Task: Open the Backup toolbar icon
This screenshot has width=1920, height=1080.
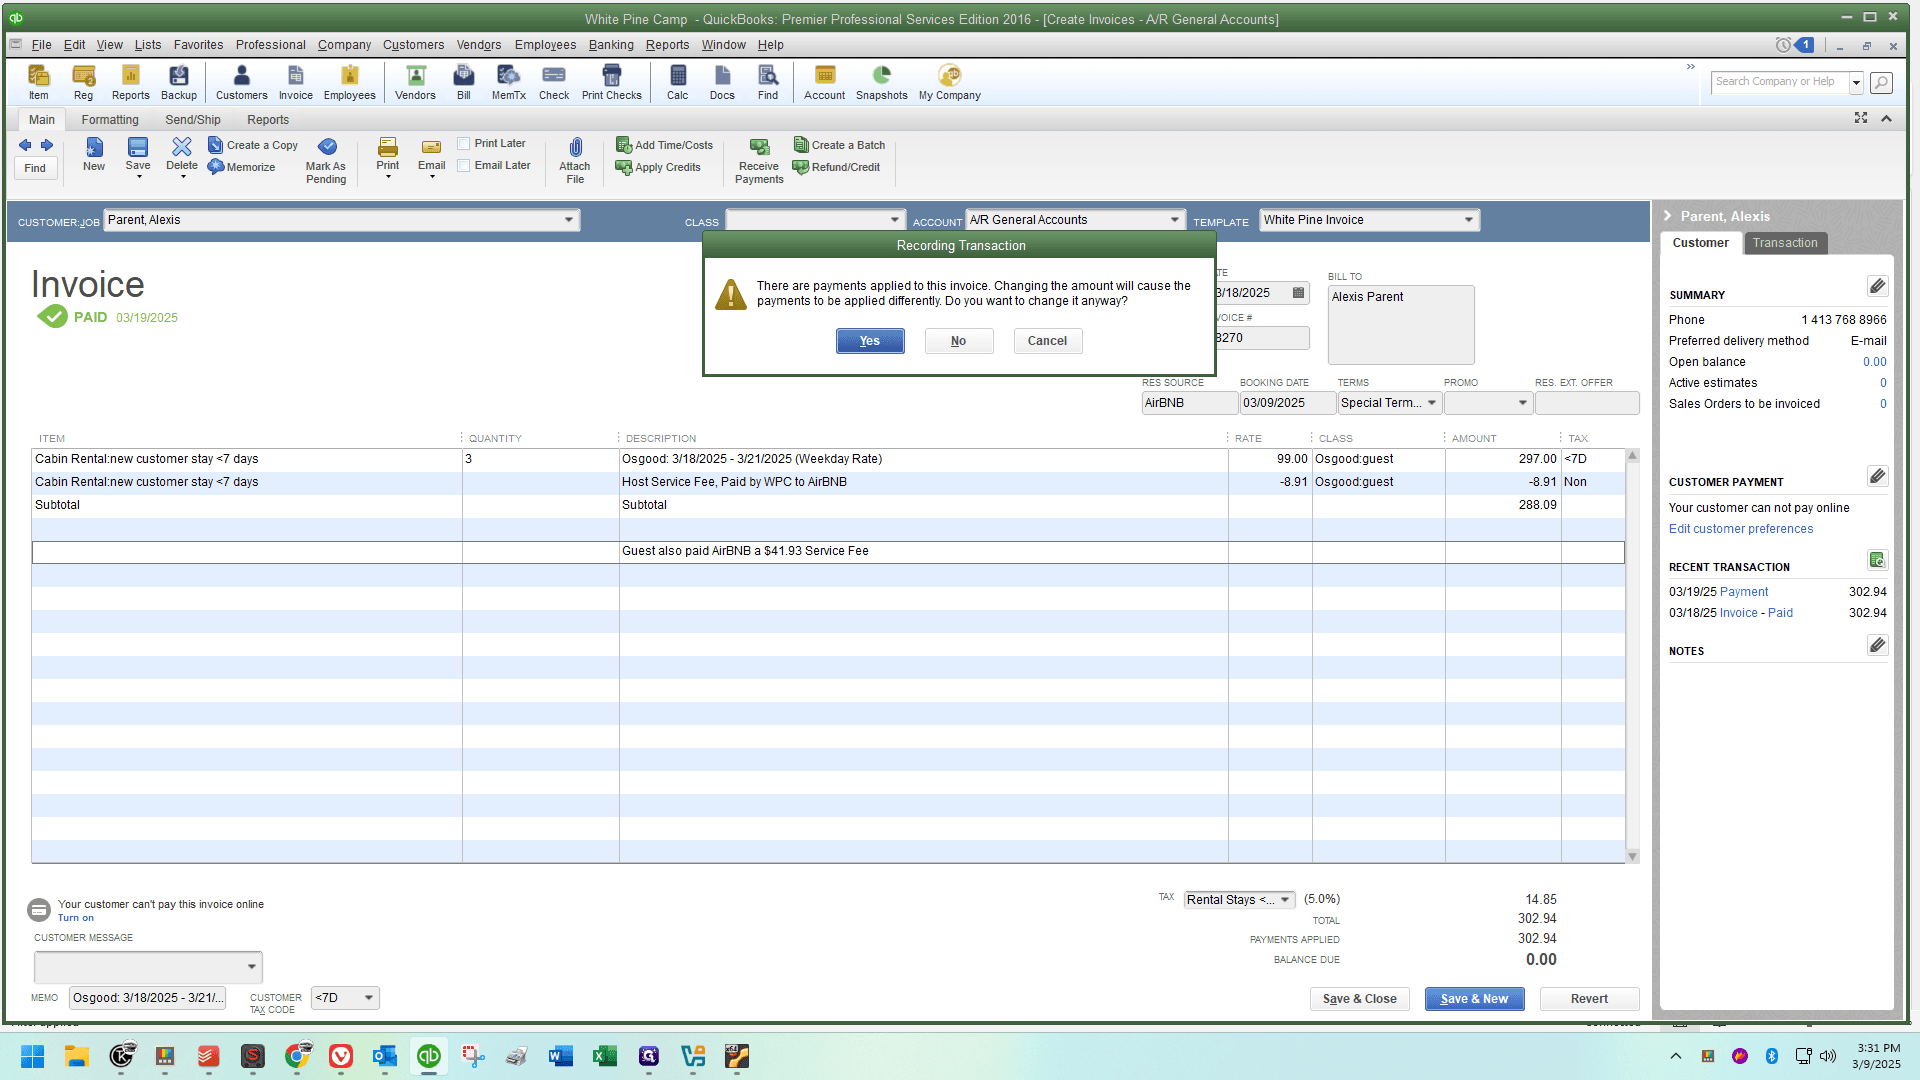Action: (x=179, y=82)
